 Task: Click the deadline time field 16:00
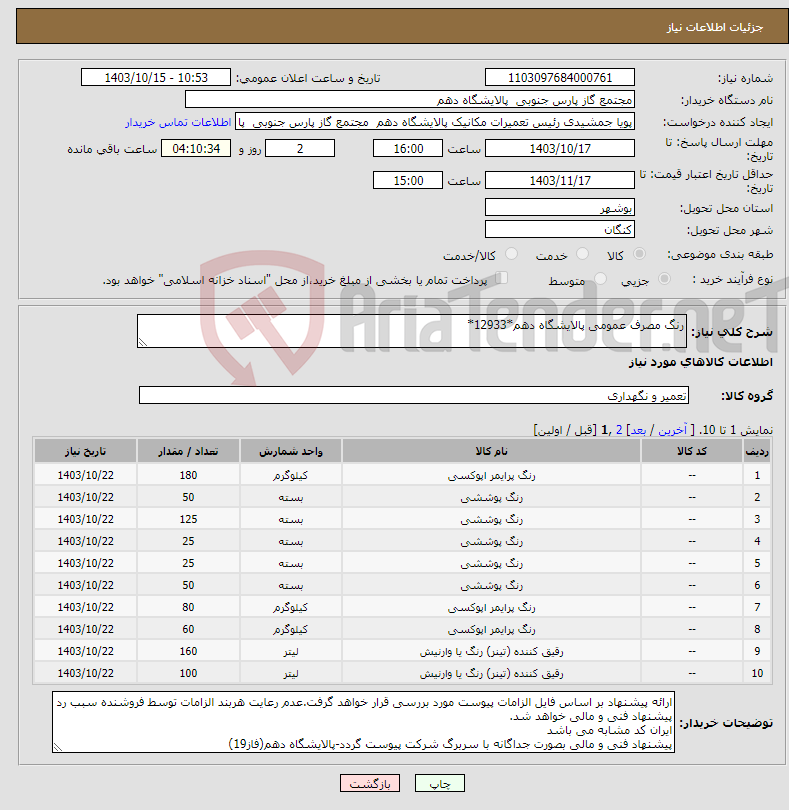click(408, 149)
